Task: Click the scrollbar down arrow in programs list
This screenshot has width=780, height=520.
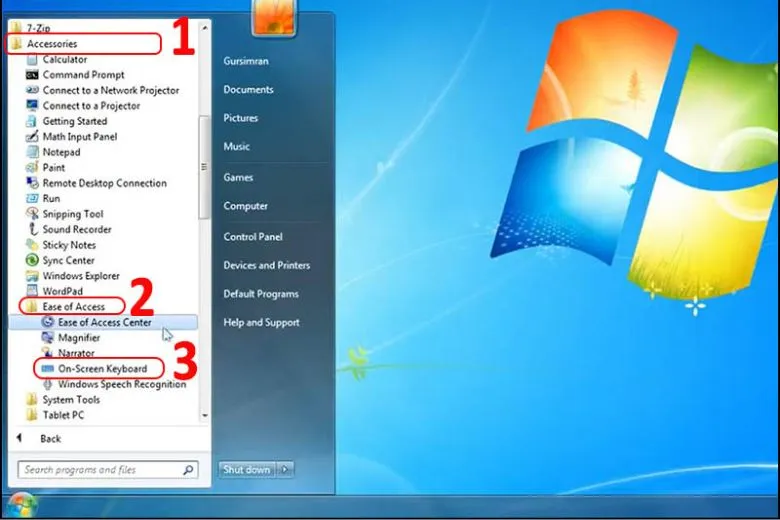Action: pos(204,415)
